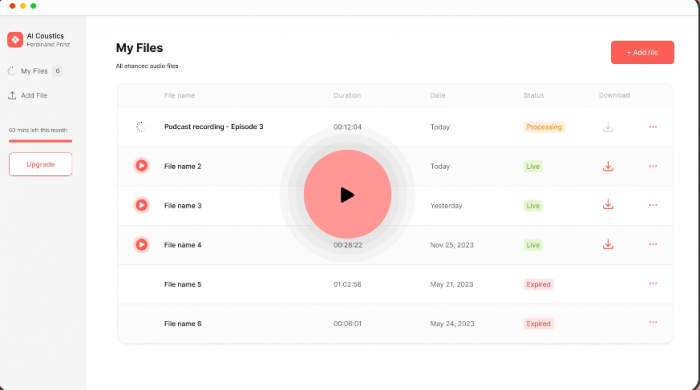Click the Status column header

(534, 95)
